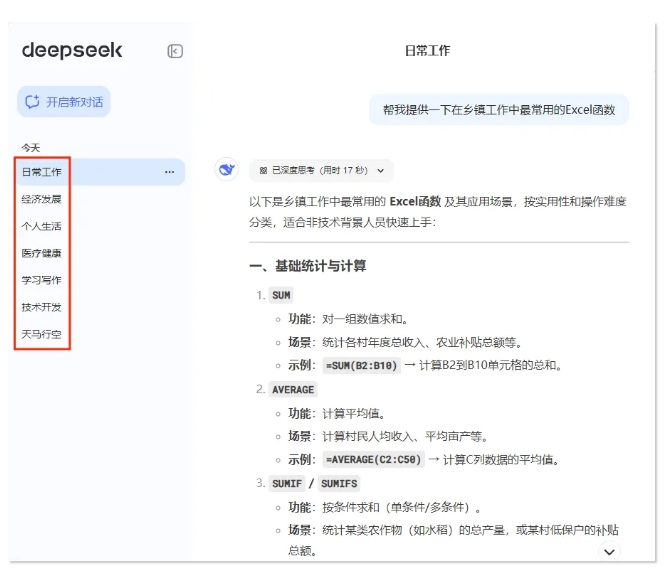This screenshot has height=573, width=666.
Task: Click the text 计算村民人均收入、平均亩产等
Action: click(x=406, y=436)
